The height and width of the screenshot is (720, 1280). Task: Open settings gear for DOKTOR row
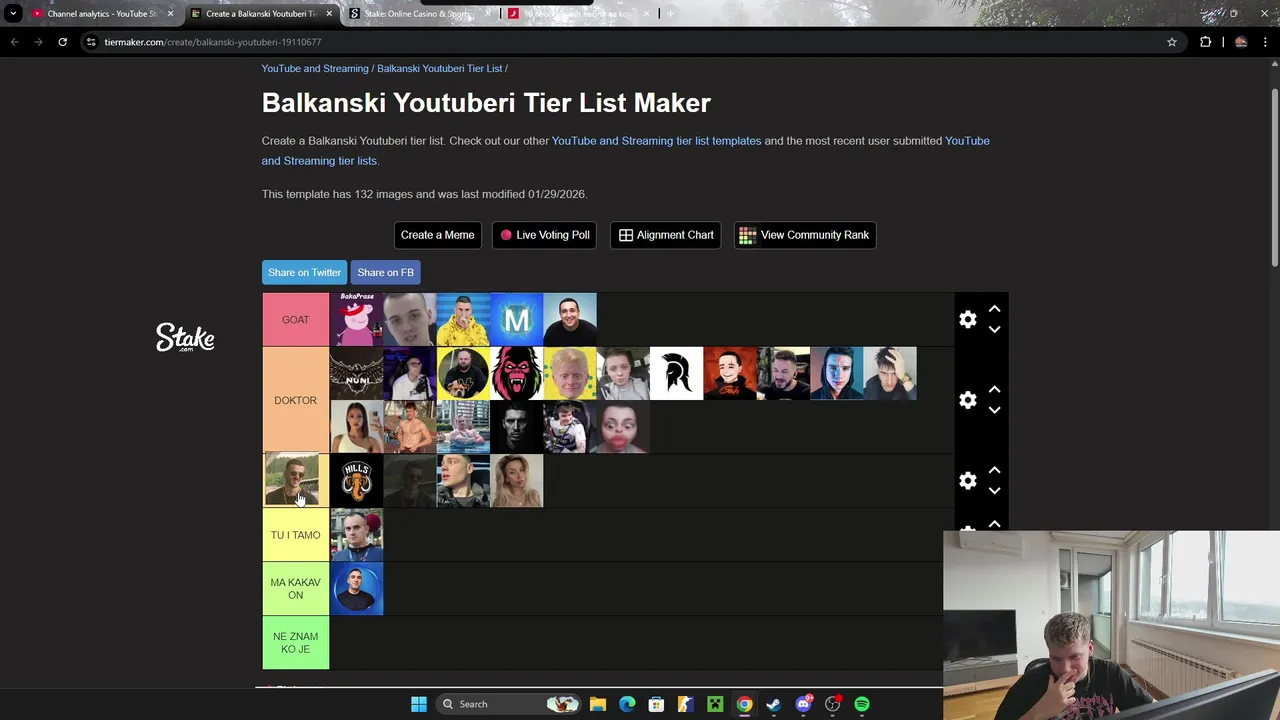coord(967,400)
